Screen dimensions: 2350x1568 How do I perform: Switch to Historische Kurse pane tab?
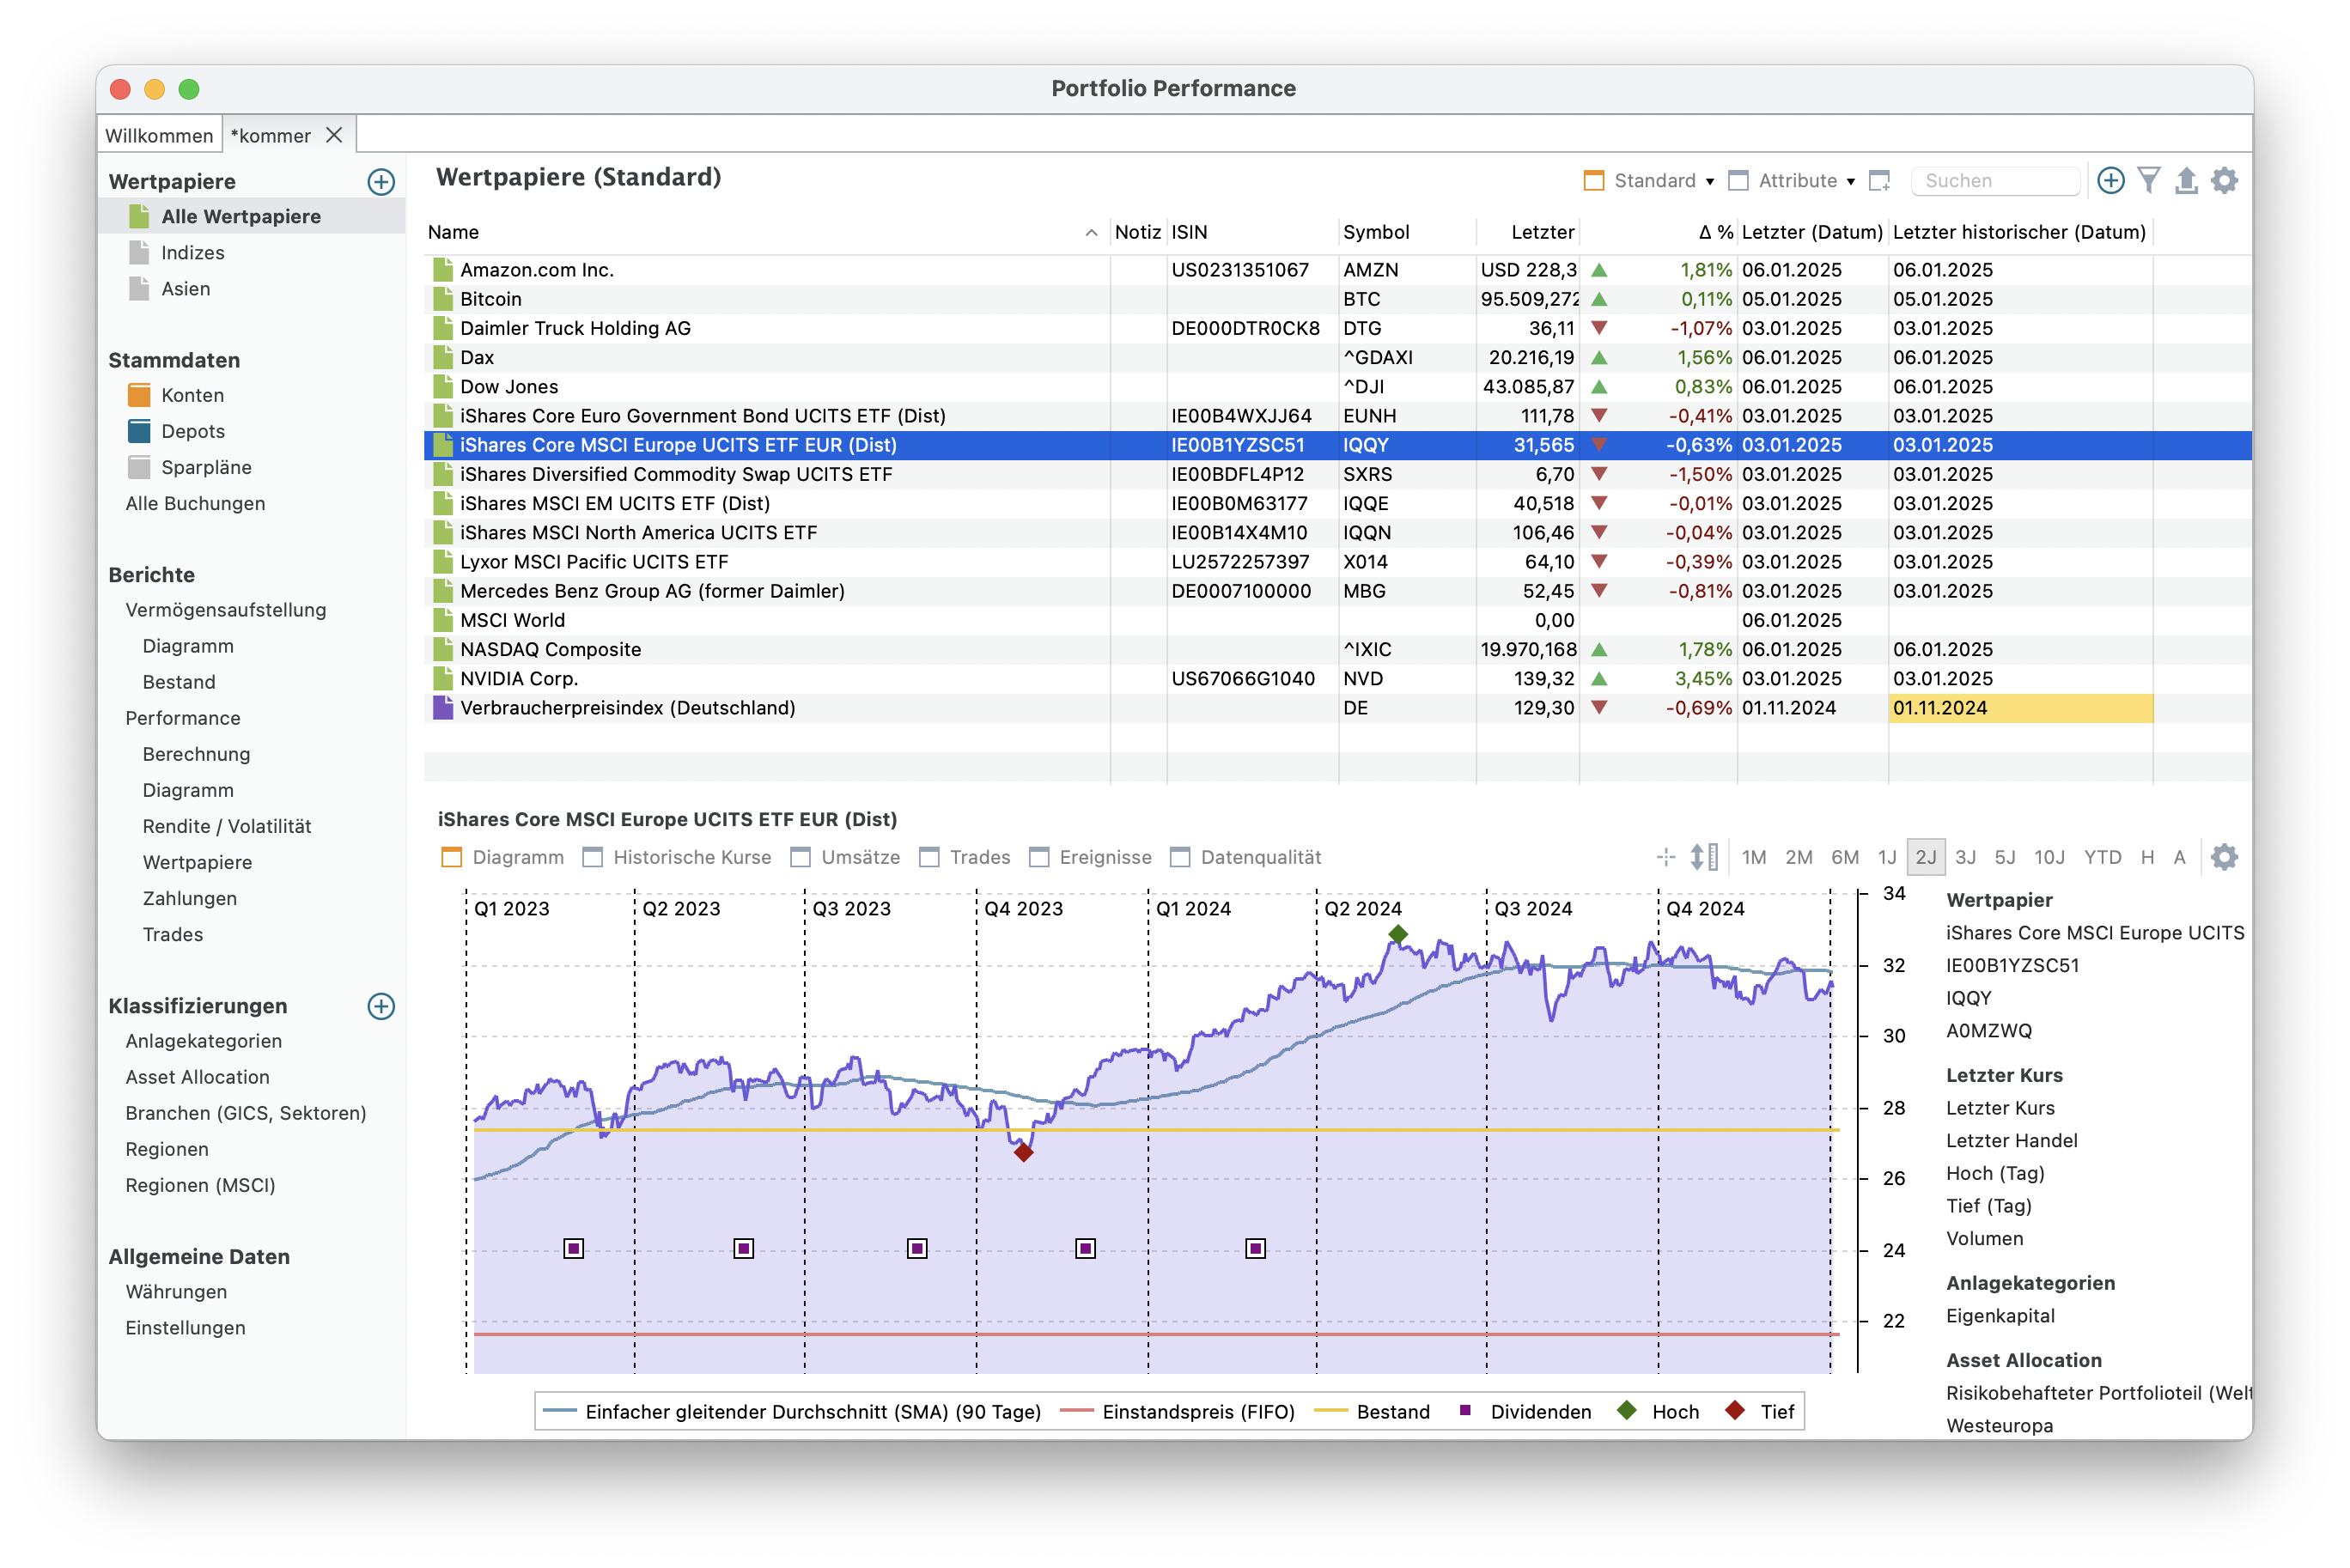pyautogui.click(x=677, y=857)
